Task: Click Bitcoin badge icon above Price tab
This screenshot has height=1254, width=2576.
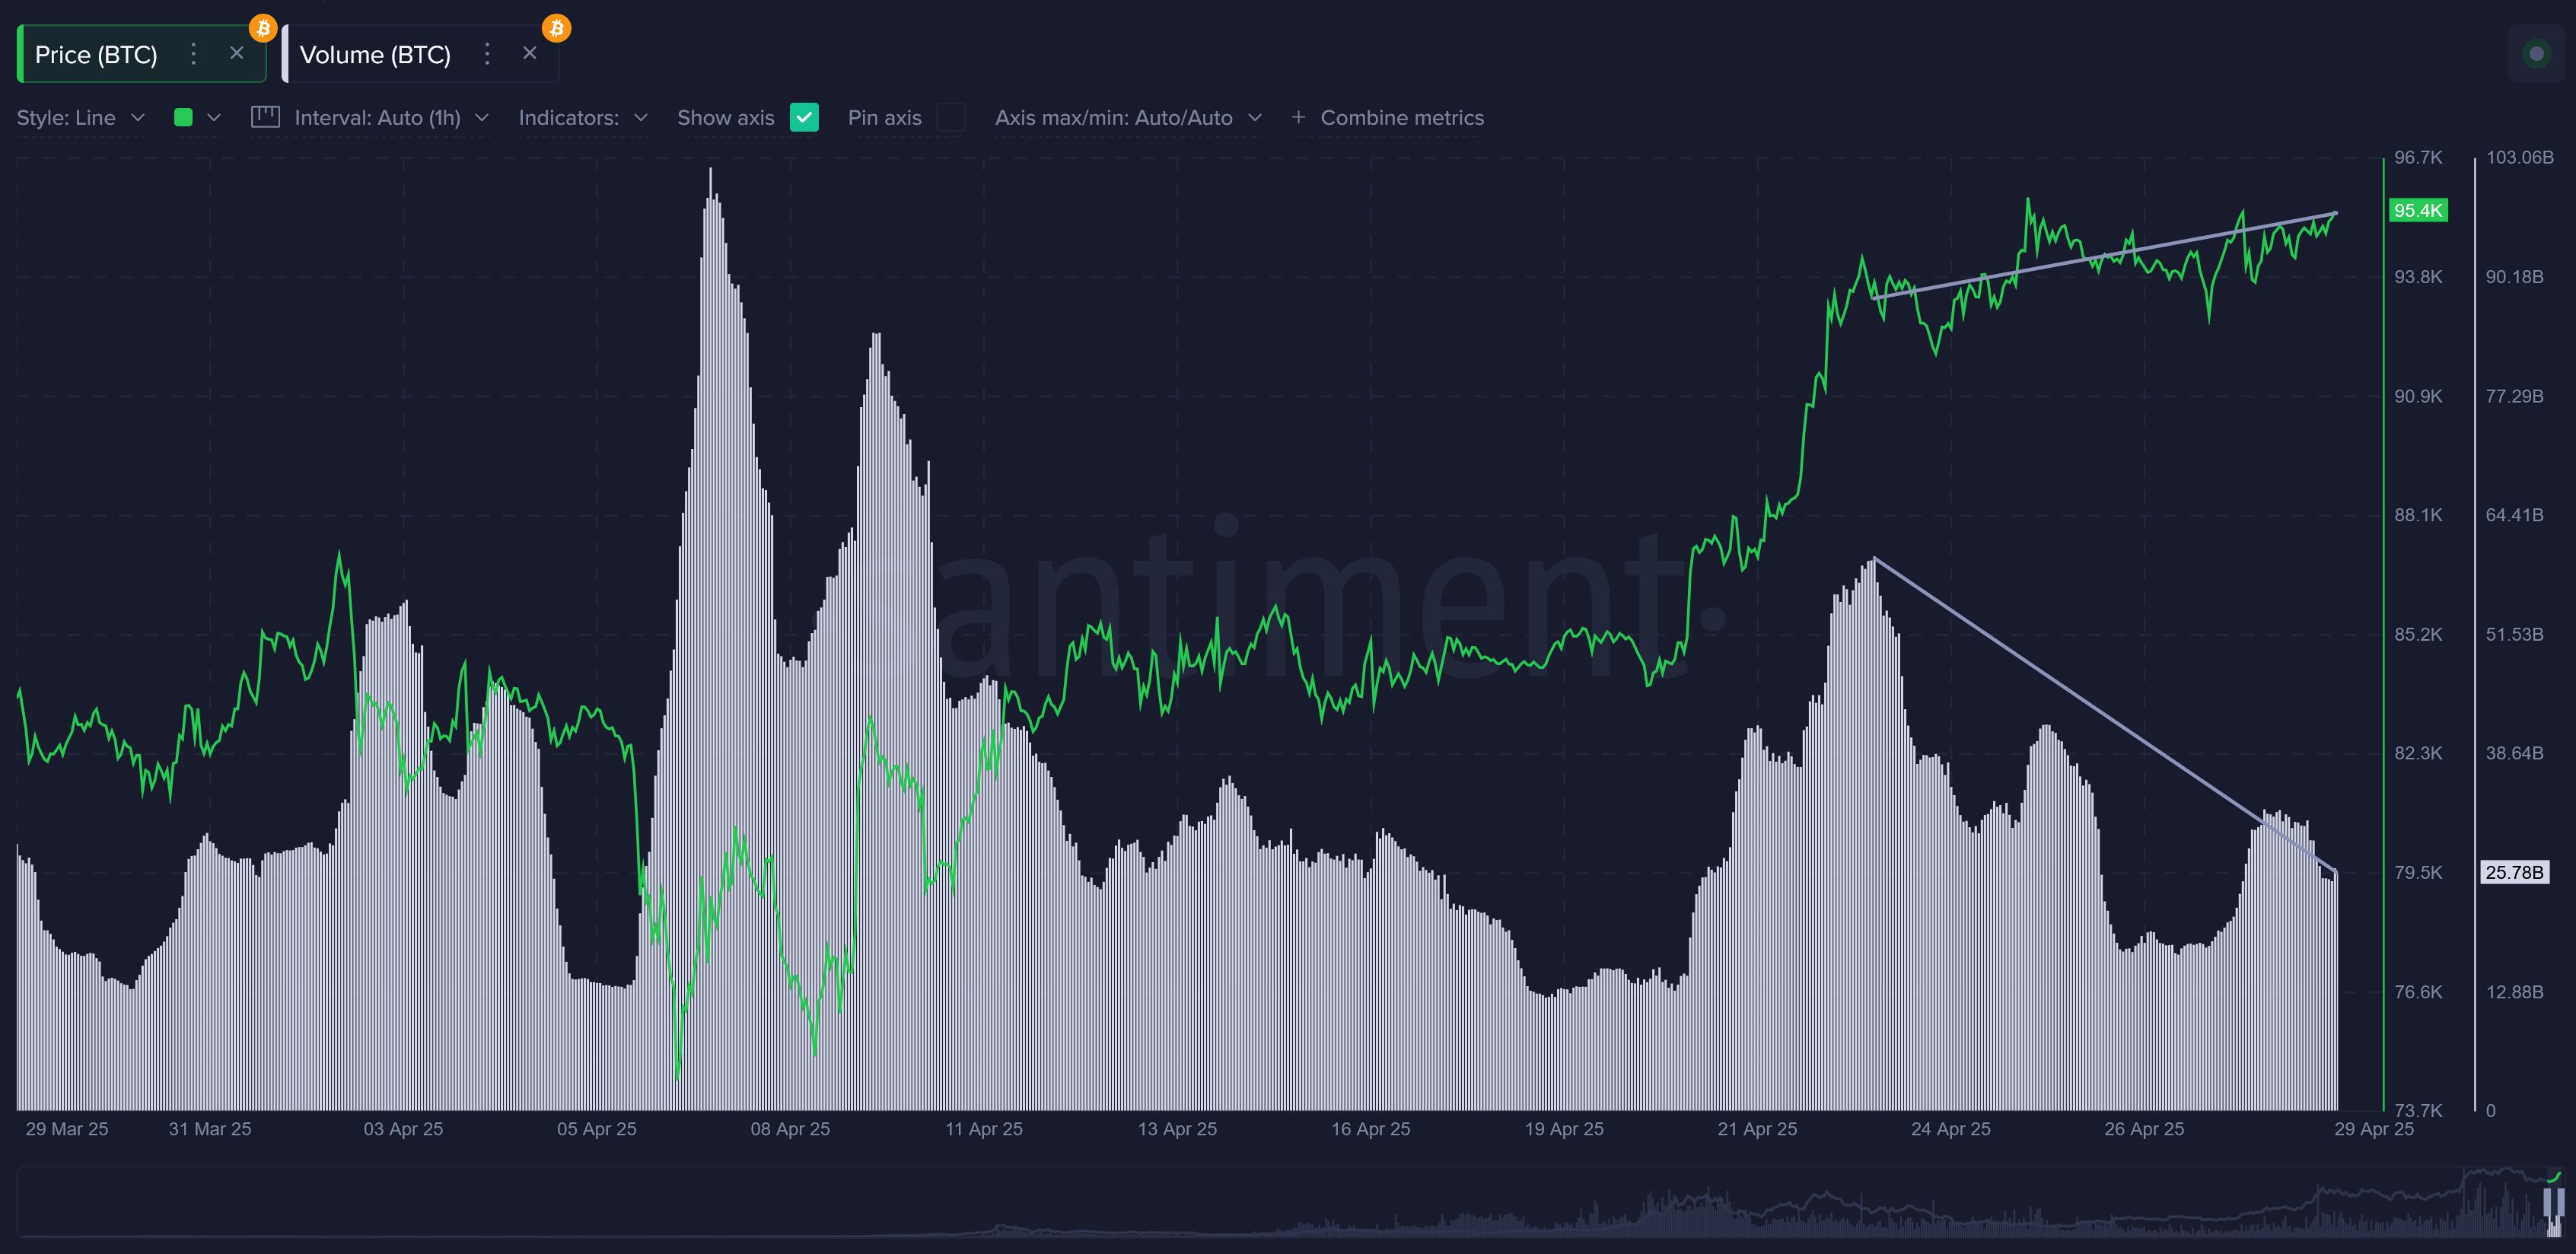Action: pyautogui.click(x=263, y=27)
